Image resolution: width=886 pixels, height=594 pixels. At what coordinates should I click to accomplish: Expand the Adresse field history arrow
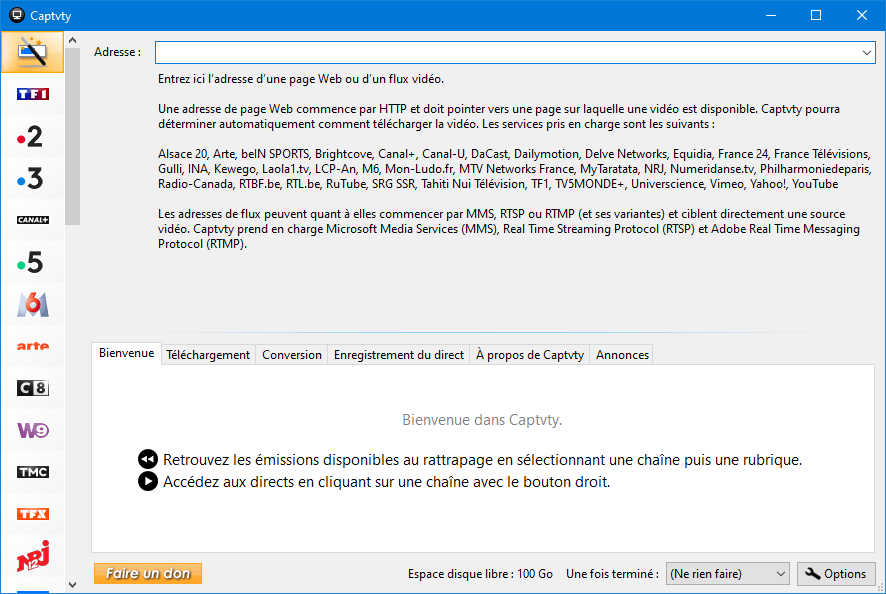point(866,53)
